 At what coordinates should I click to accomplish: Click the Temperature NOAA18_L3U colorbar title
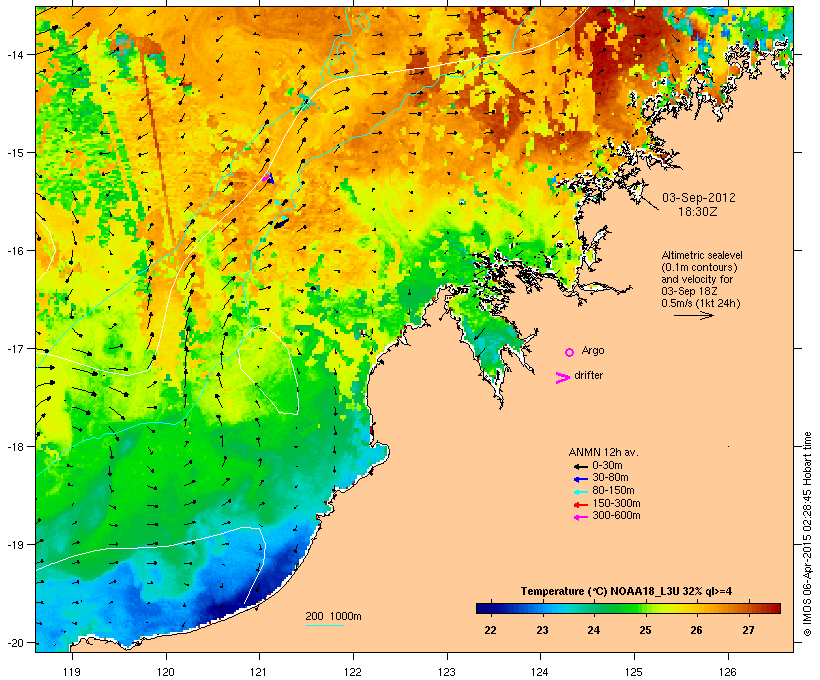tap(626, 592)
